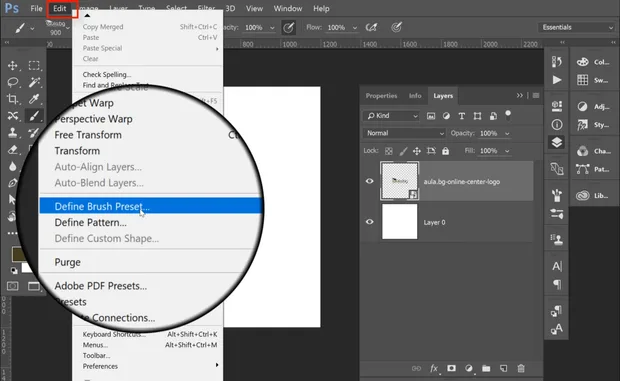Click the layers panel menu icon
Screen dimensions: 620x381
click(536, 95)
